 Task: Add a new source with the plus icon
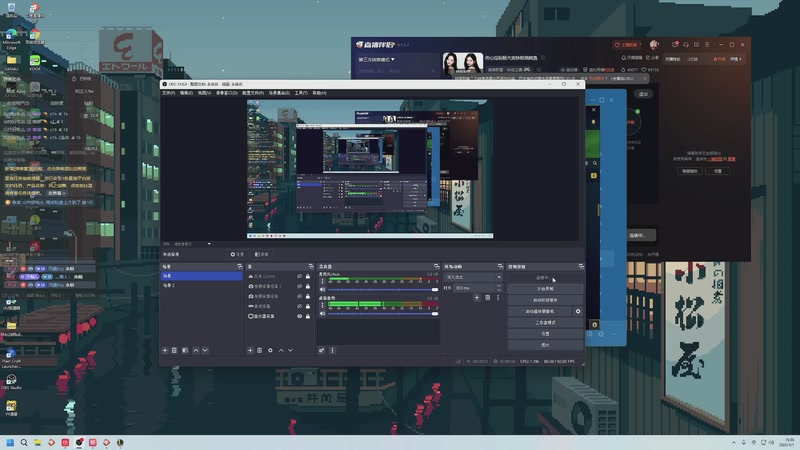[250, 351]
